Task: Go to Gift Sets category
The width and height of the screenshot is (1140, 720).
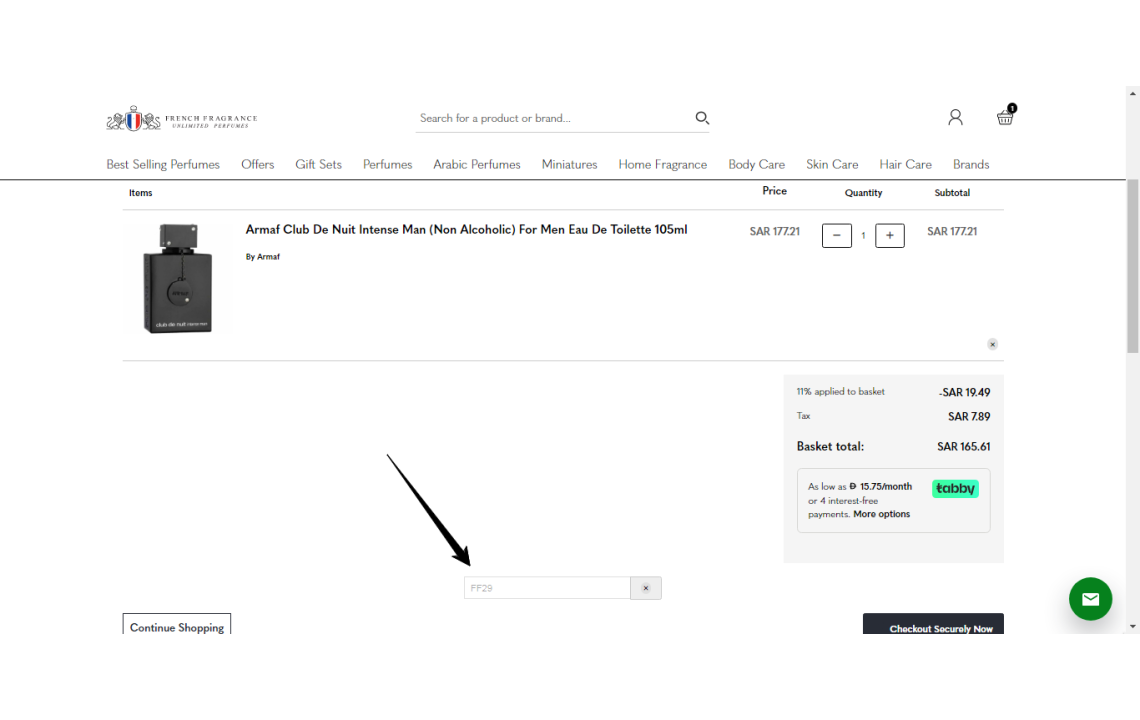Action: (318, 164)
